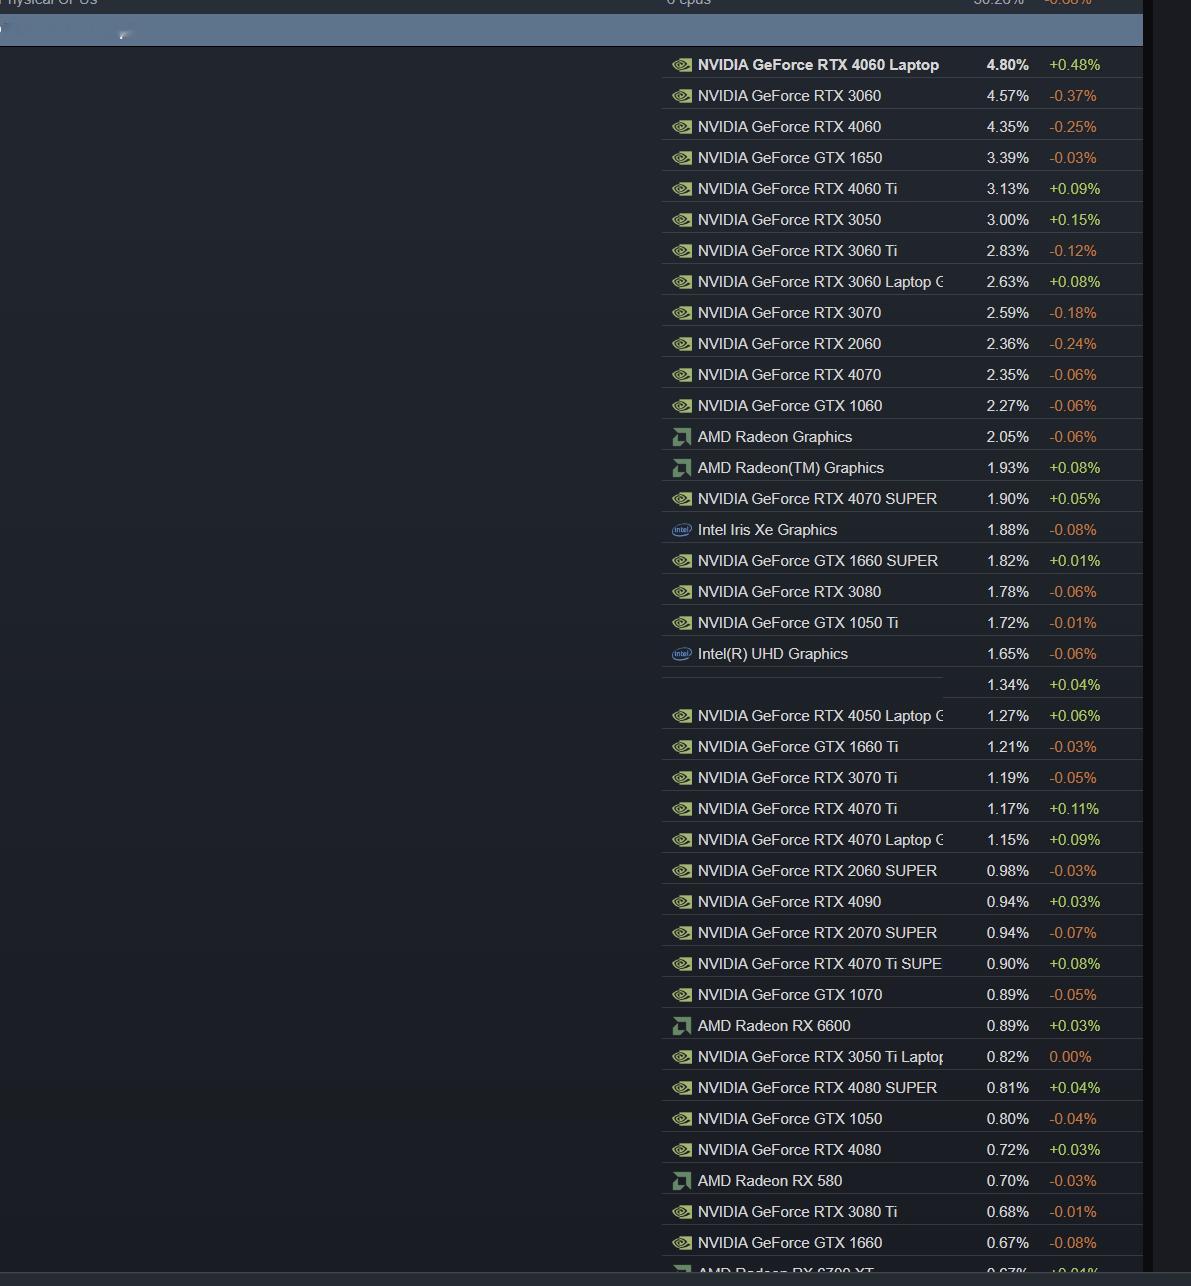Click the AMD logo next to AMD Radeon(TM) Graphics
Image resolution: width=1191 pixels, height=1286 pixels.
(682, 468)
